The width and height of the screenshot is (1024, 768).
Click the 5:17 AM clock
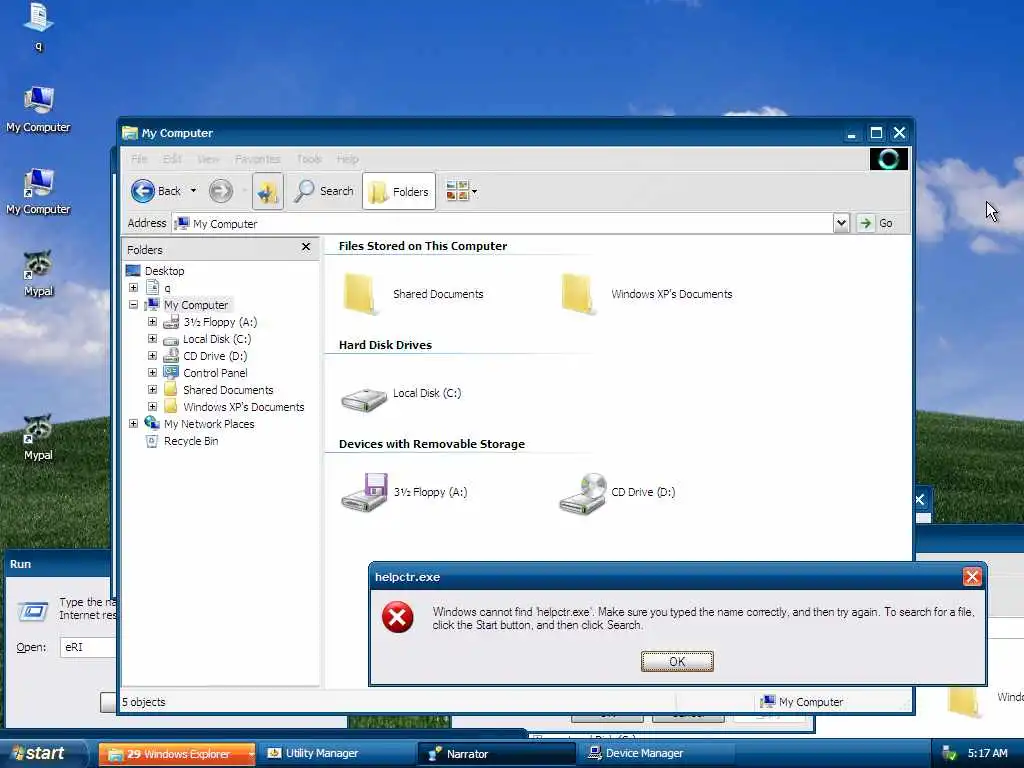pos(987,754)
